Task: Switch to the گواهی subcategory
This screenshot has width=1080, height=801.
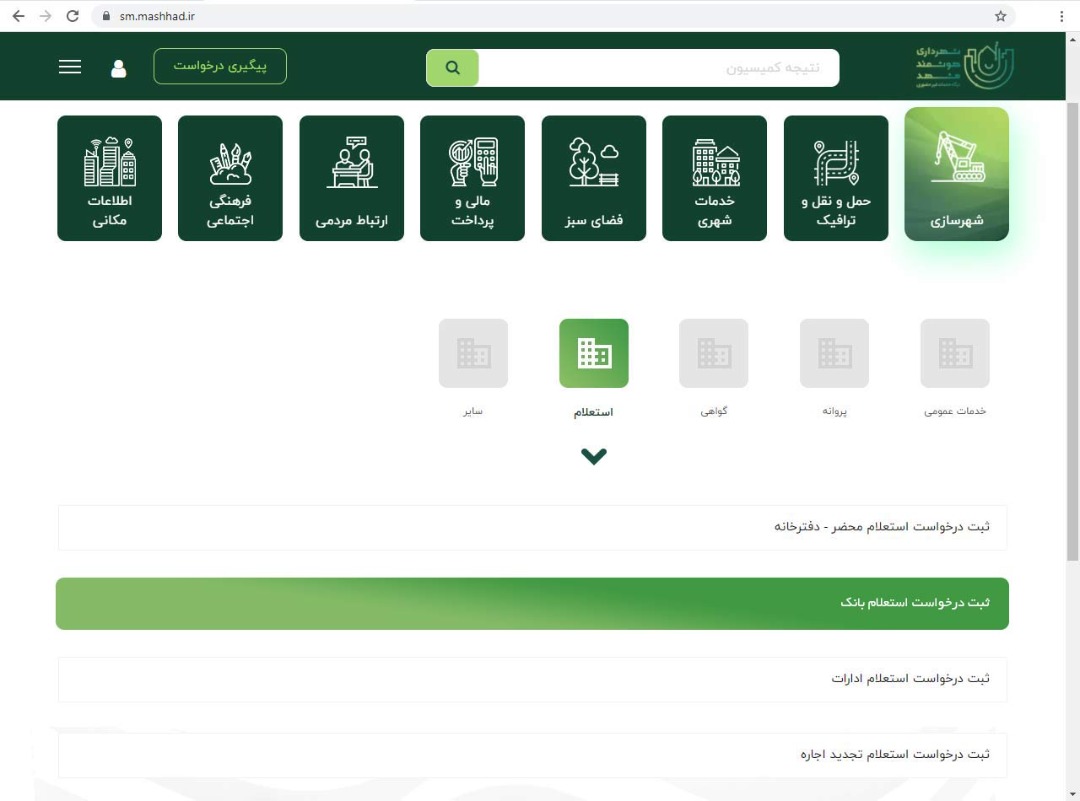Action: [x=714, y=354]
